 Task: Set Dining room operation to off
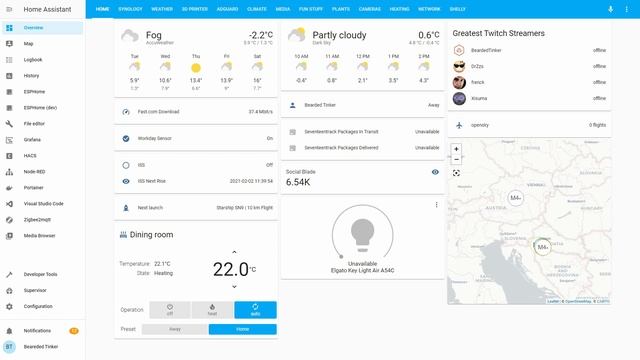pos(170,310)
